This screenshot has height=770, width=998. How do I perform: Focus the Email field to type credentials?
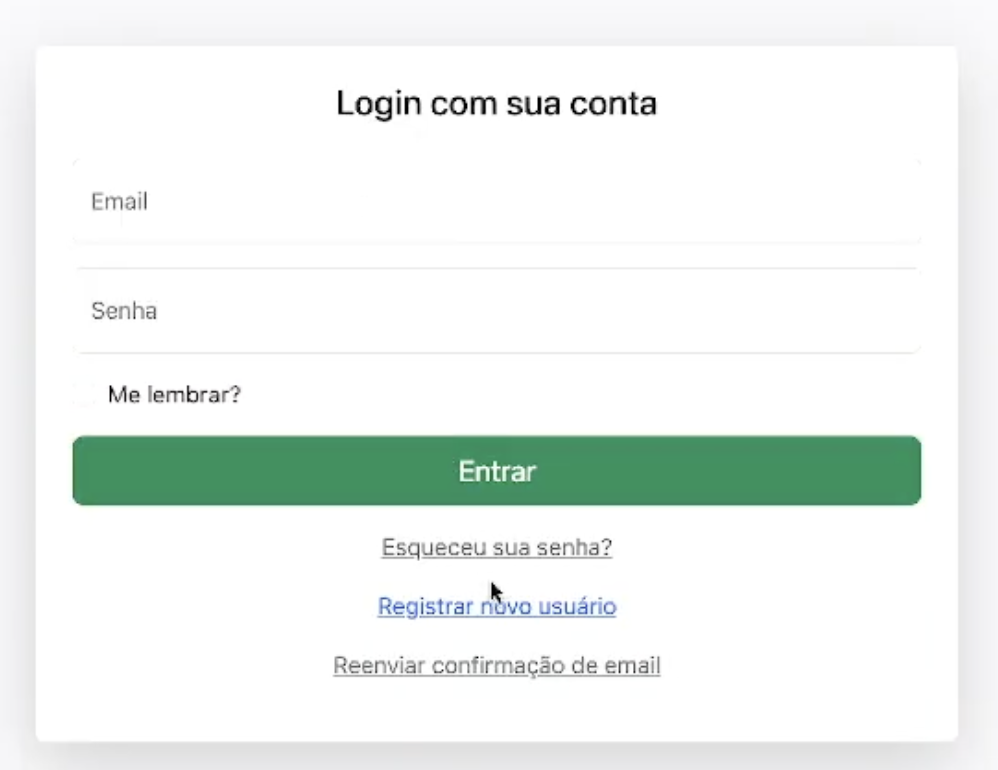coord(497,200)
